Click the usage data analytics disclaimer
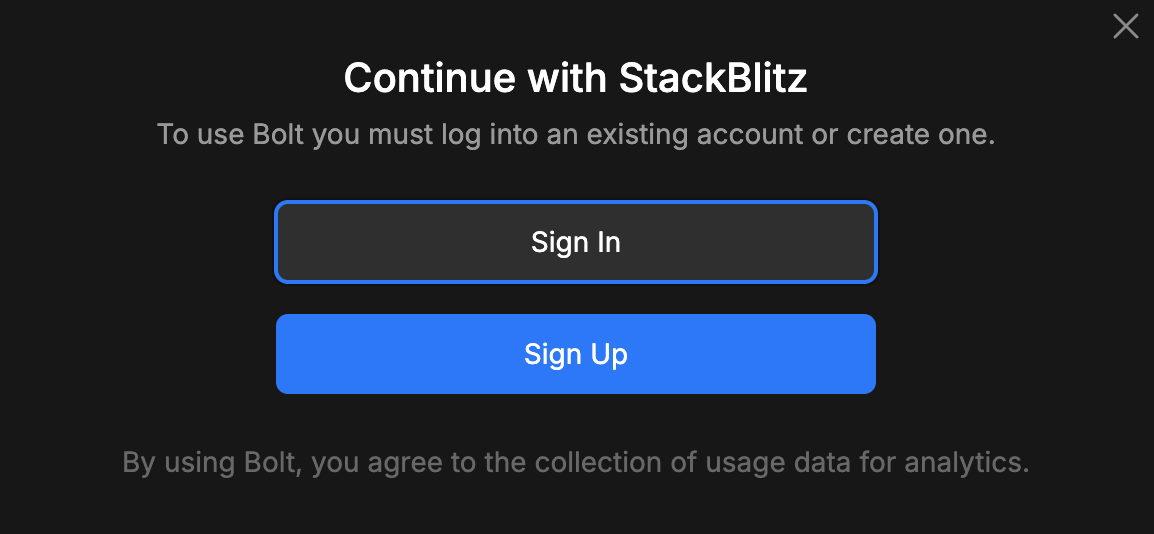 tap(576, 463)
